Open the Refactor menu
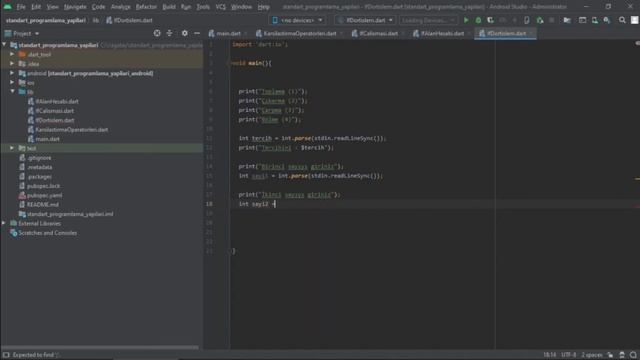 pos(146,7)
